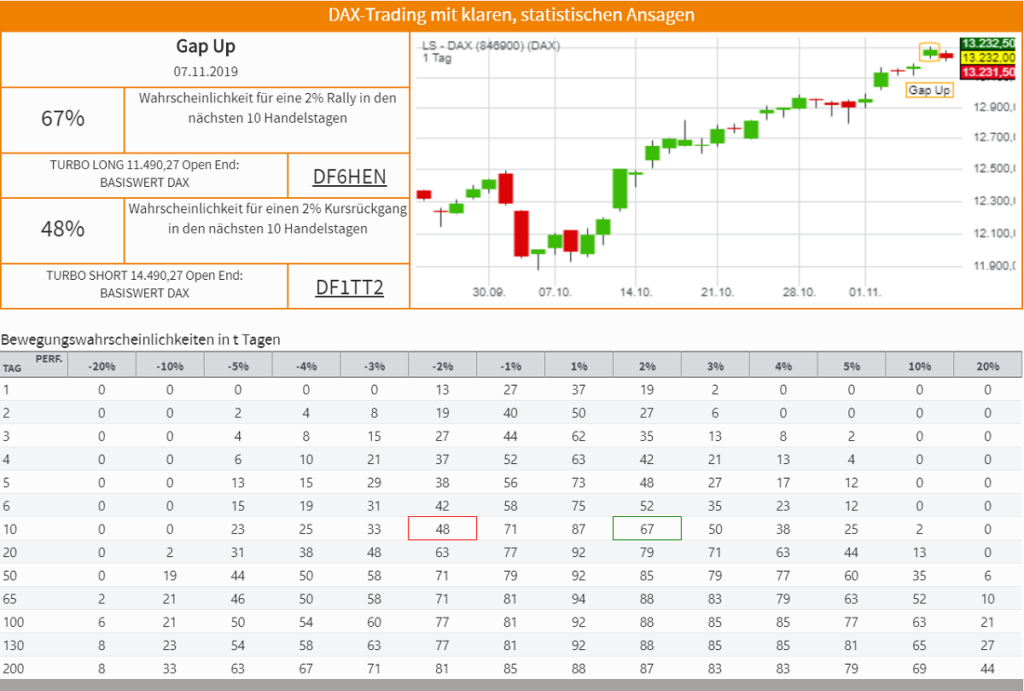Click the 01.11. date label on the chart axis

865,292
